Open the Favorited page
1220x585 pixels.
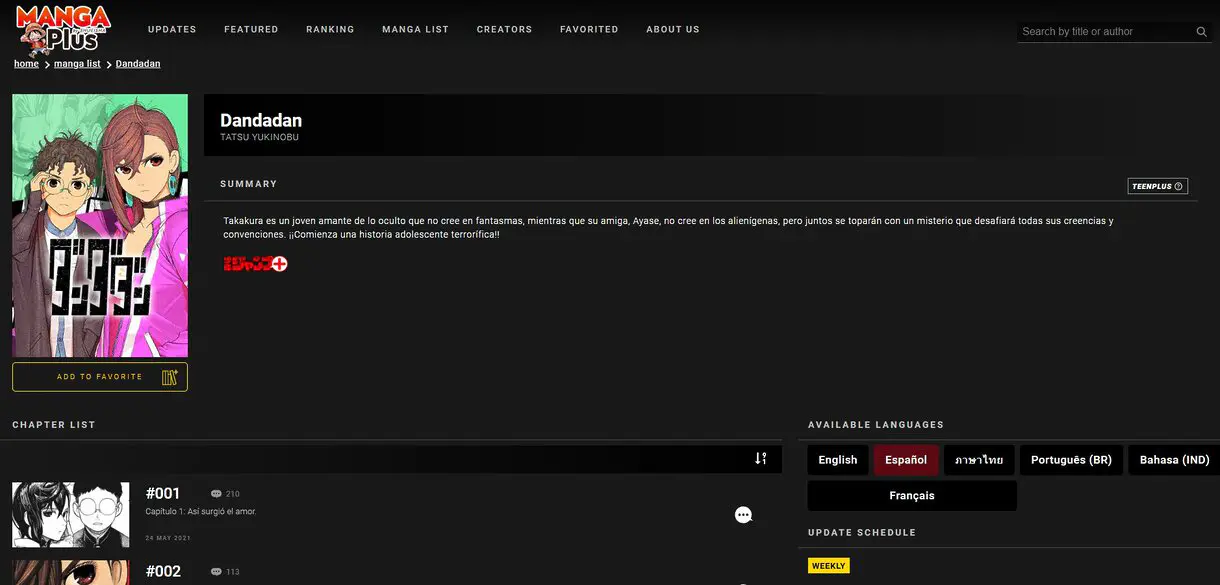click(x=589, y=30)
